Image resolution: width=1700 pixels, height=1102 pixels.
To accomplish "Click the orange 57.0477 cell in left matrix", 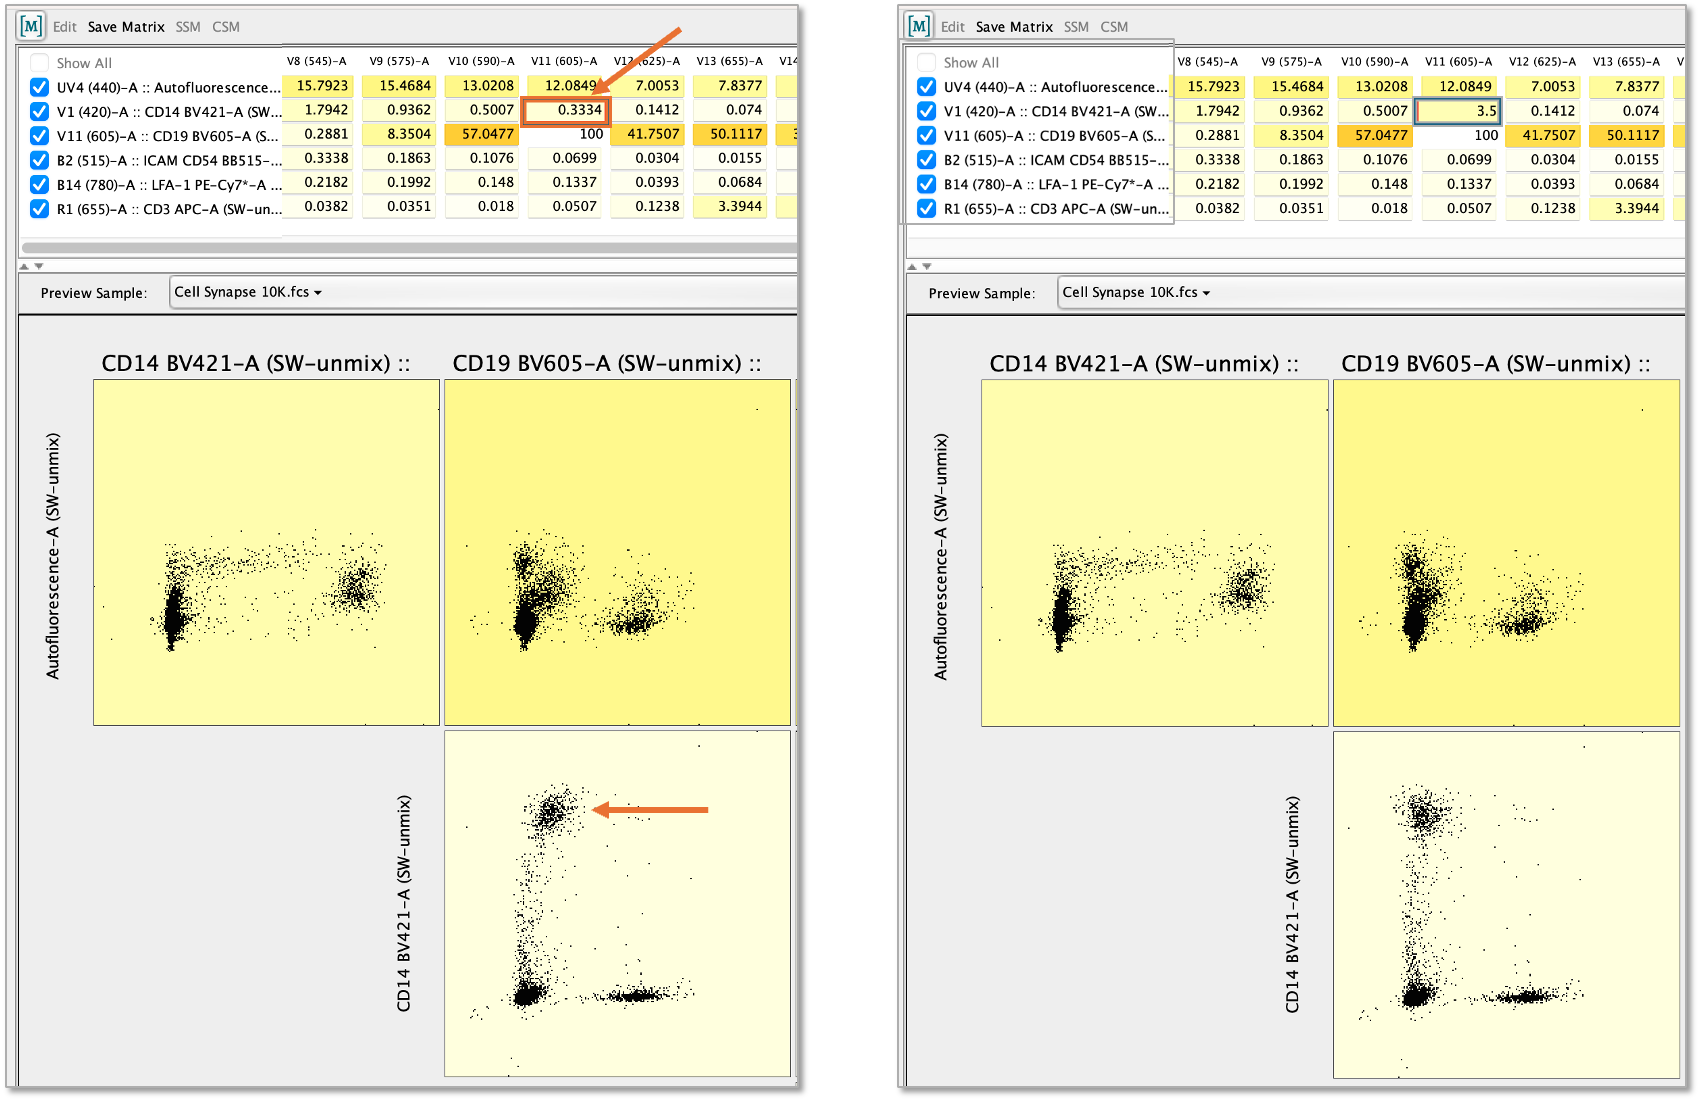I will point(484,134).
